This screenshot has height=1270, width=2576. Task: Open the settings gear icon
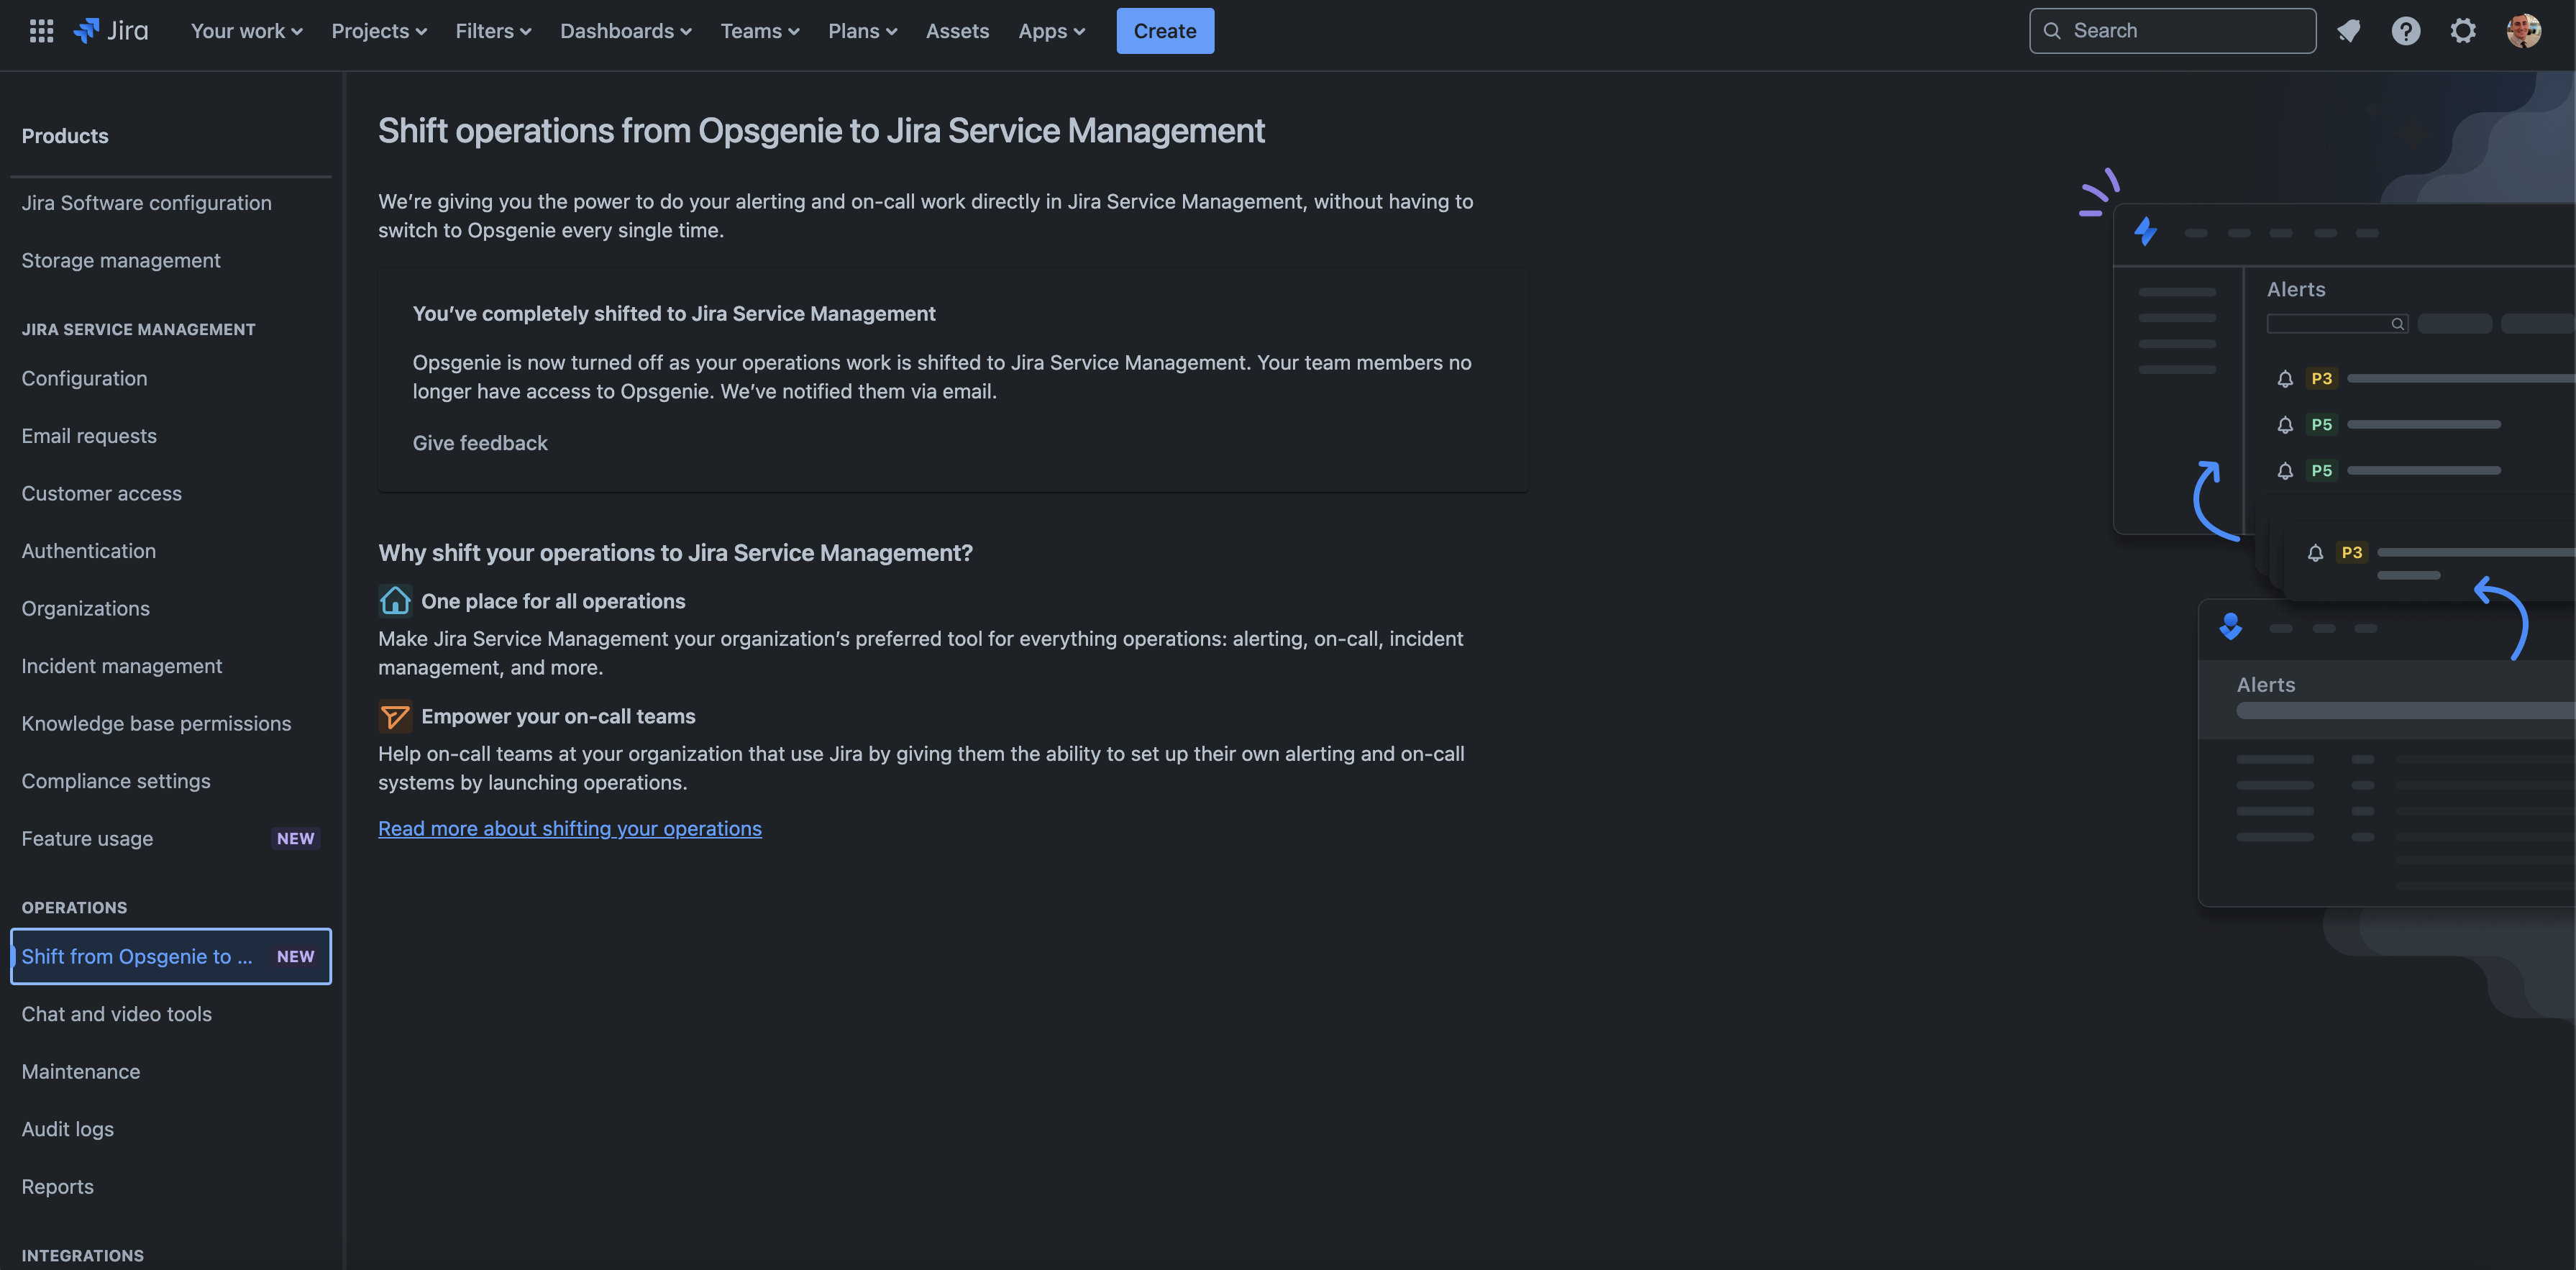(2463, 30)
